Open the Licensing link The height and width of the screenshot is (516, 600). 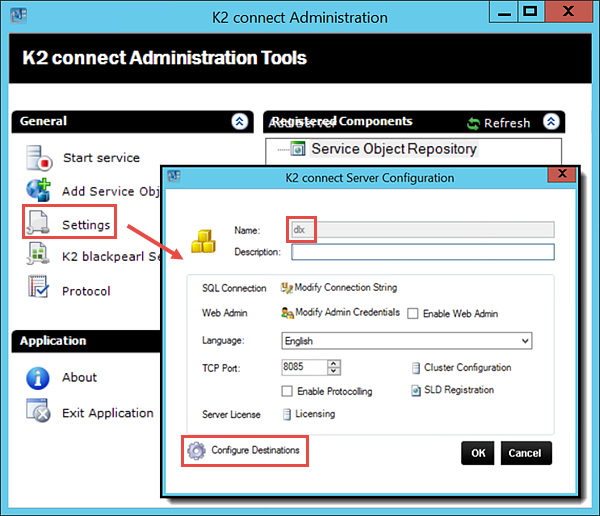(x=315, y=414)
